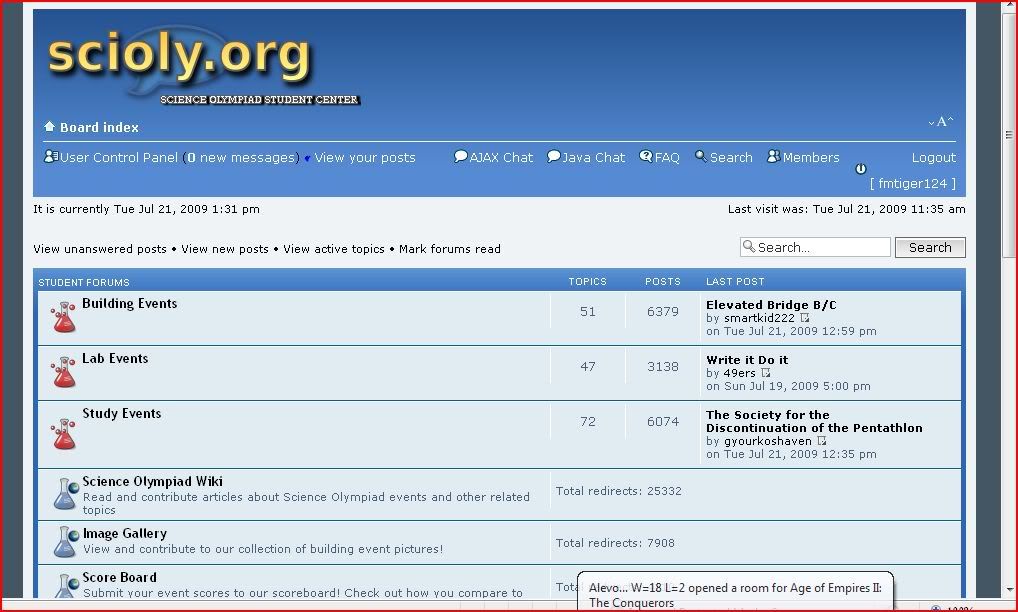Screen dimensions: 1018x612
Task: Click the scioly.org site logo
Action: (203, 67)
